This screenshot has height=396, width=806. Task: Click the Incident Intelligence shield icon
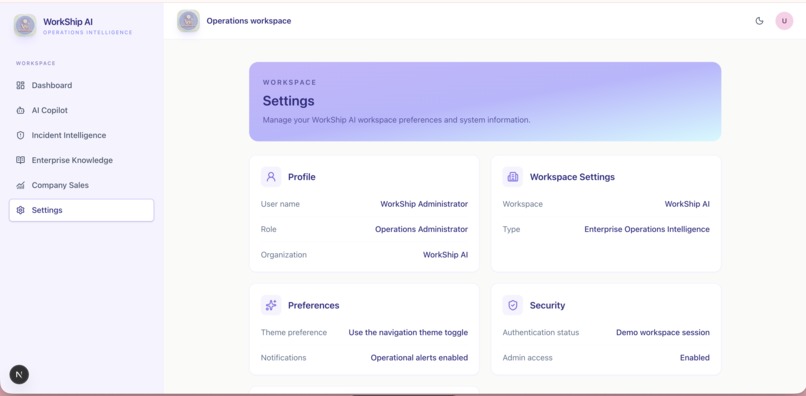pos(21,135)
